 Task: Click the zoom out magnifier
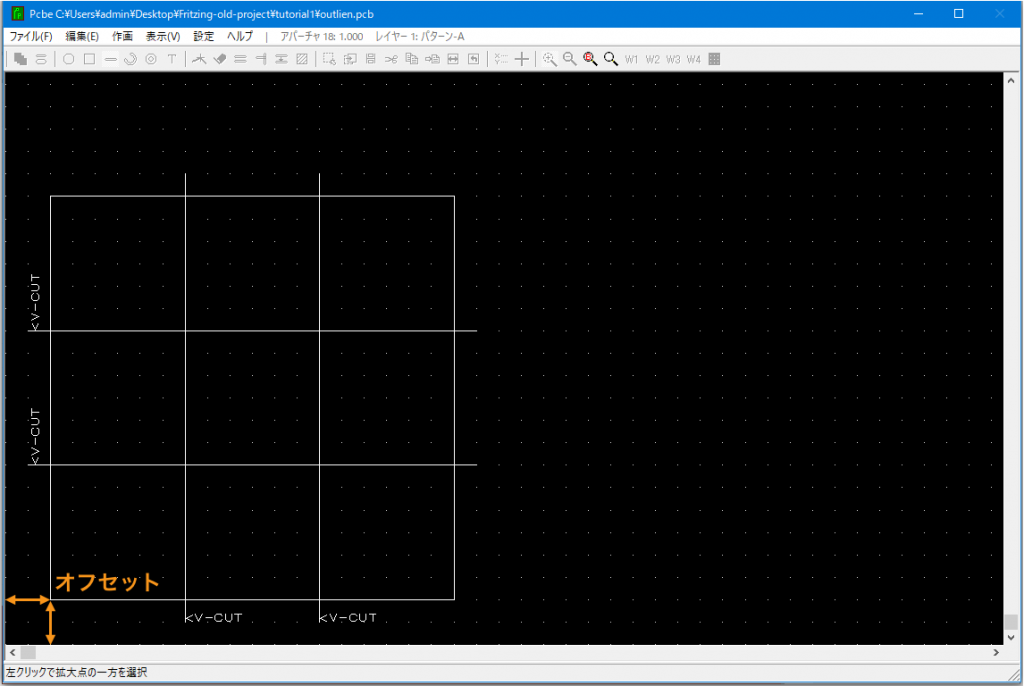569,59
